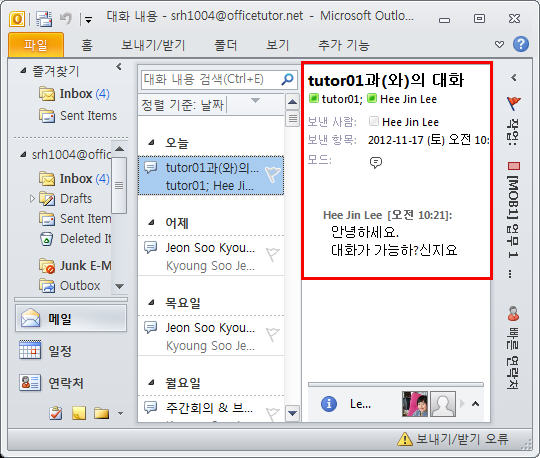Click the Tasks clipboard icon in navigation bar
This screenshot has width=540, height=458.
[x=56, y=413]
